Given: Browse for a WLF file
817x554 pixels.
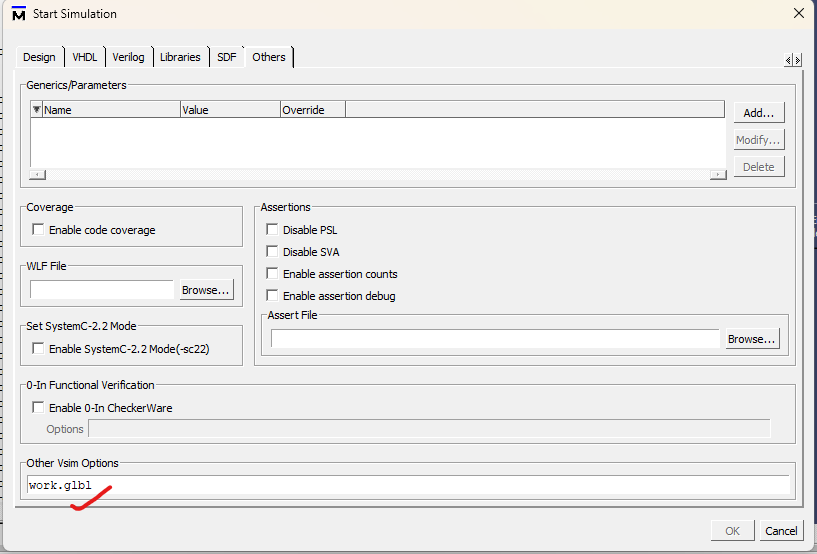Looking at the screenshot, I should 206,290.
